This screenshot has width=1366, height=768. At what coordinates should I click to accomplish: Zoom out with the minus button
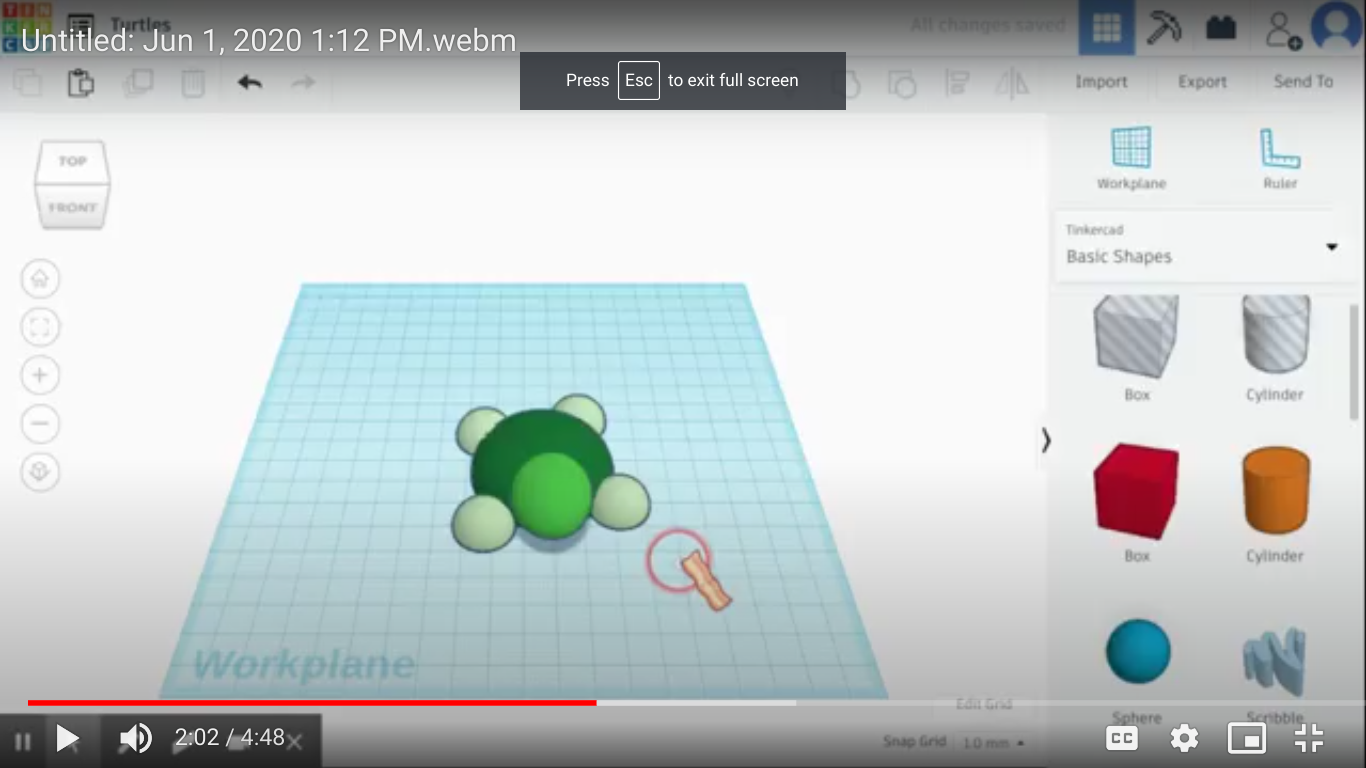(x=40, y=423)
